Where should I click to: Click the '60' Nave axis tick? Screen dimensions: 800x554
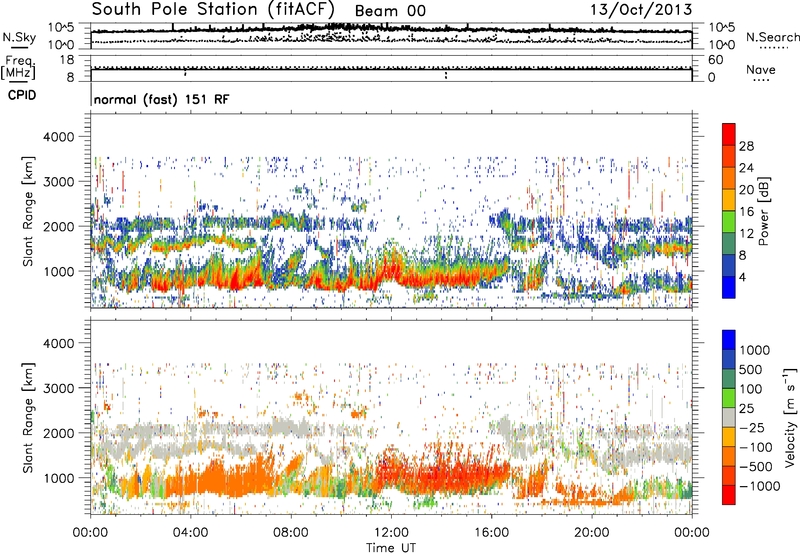[x=715, y=60]
